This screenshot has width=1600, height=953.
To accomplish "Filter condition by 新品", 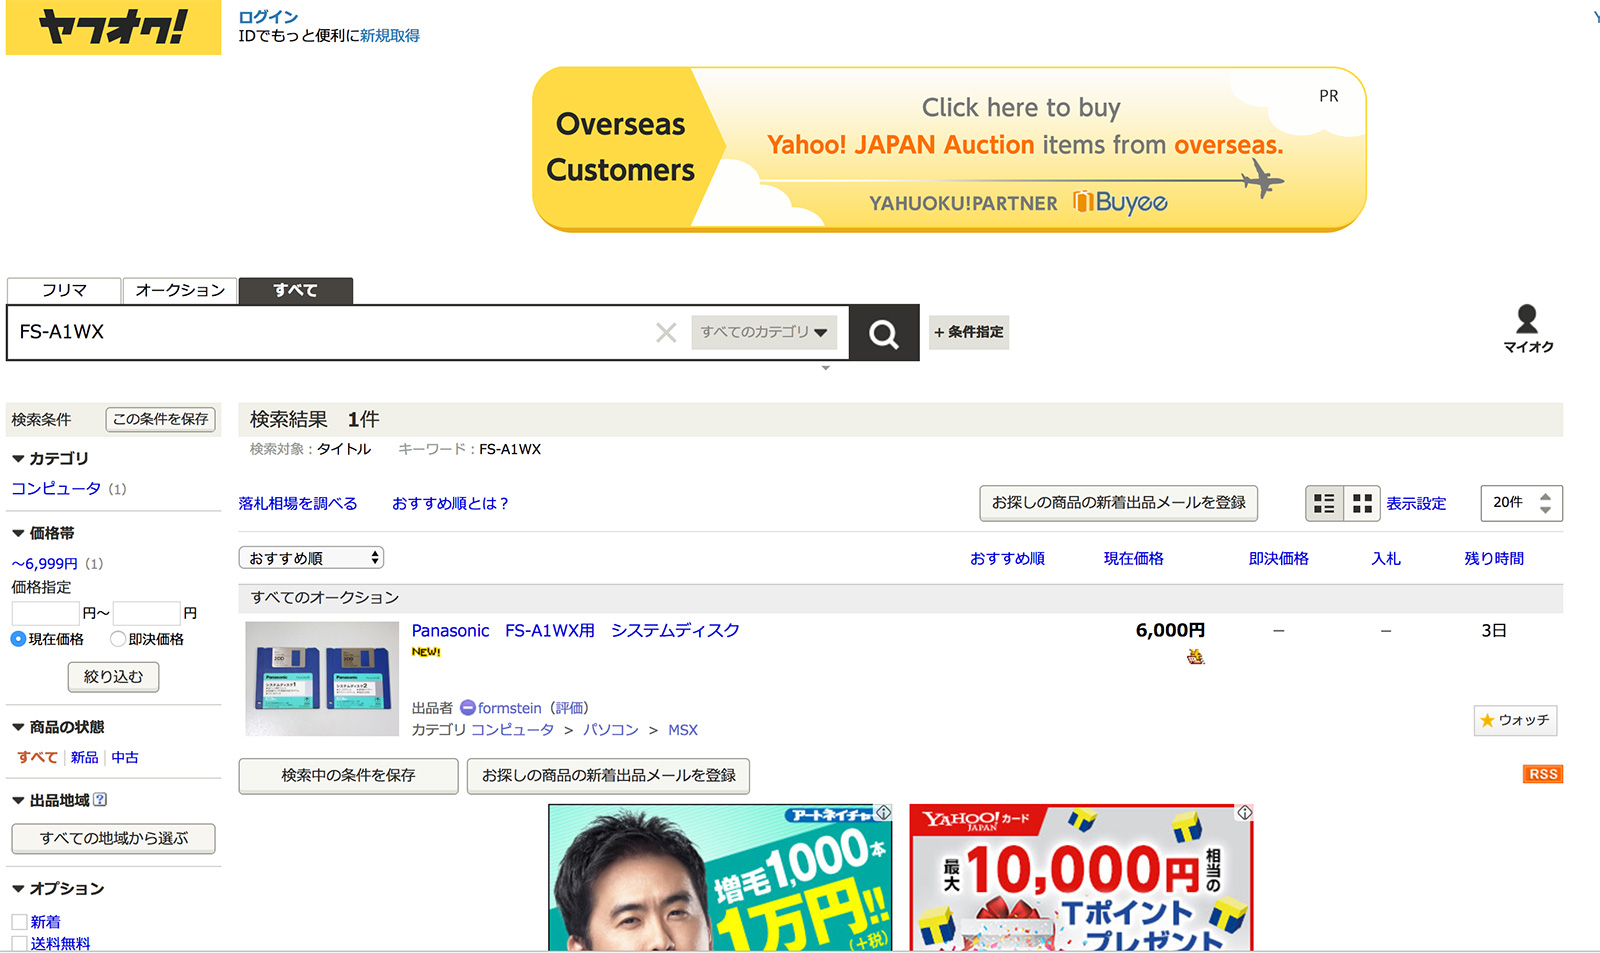I will coord(84,758).
